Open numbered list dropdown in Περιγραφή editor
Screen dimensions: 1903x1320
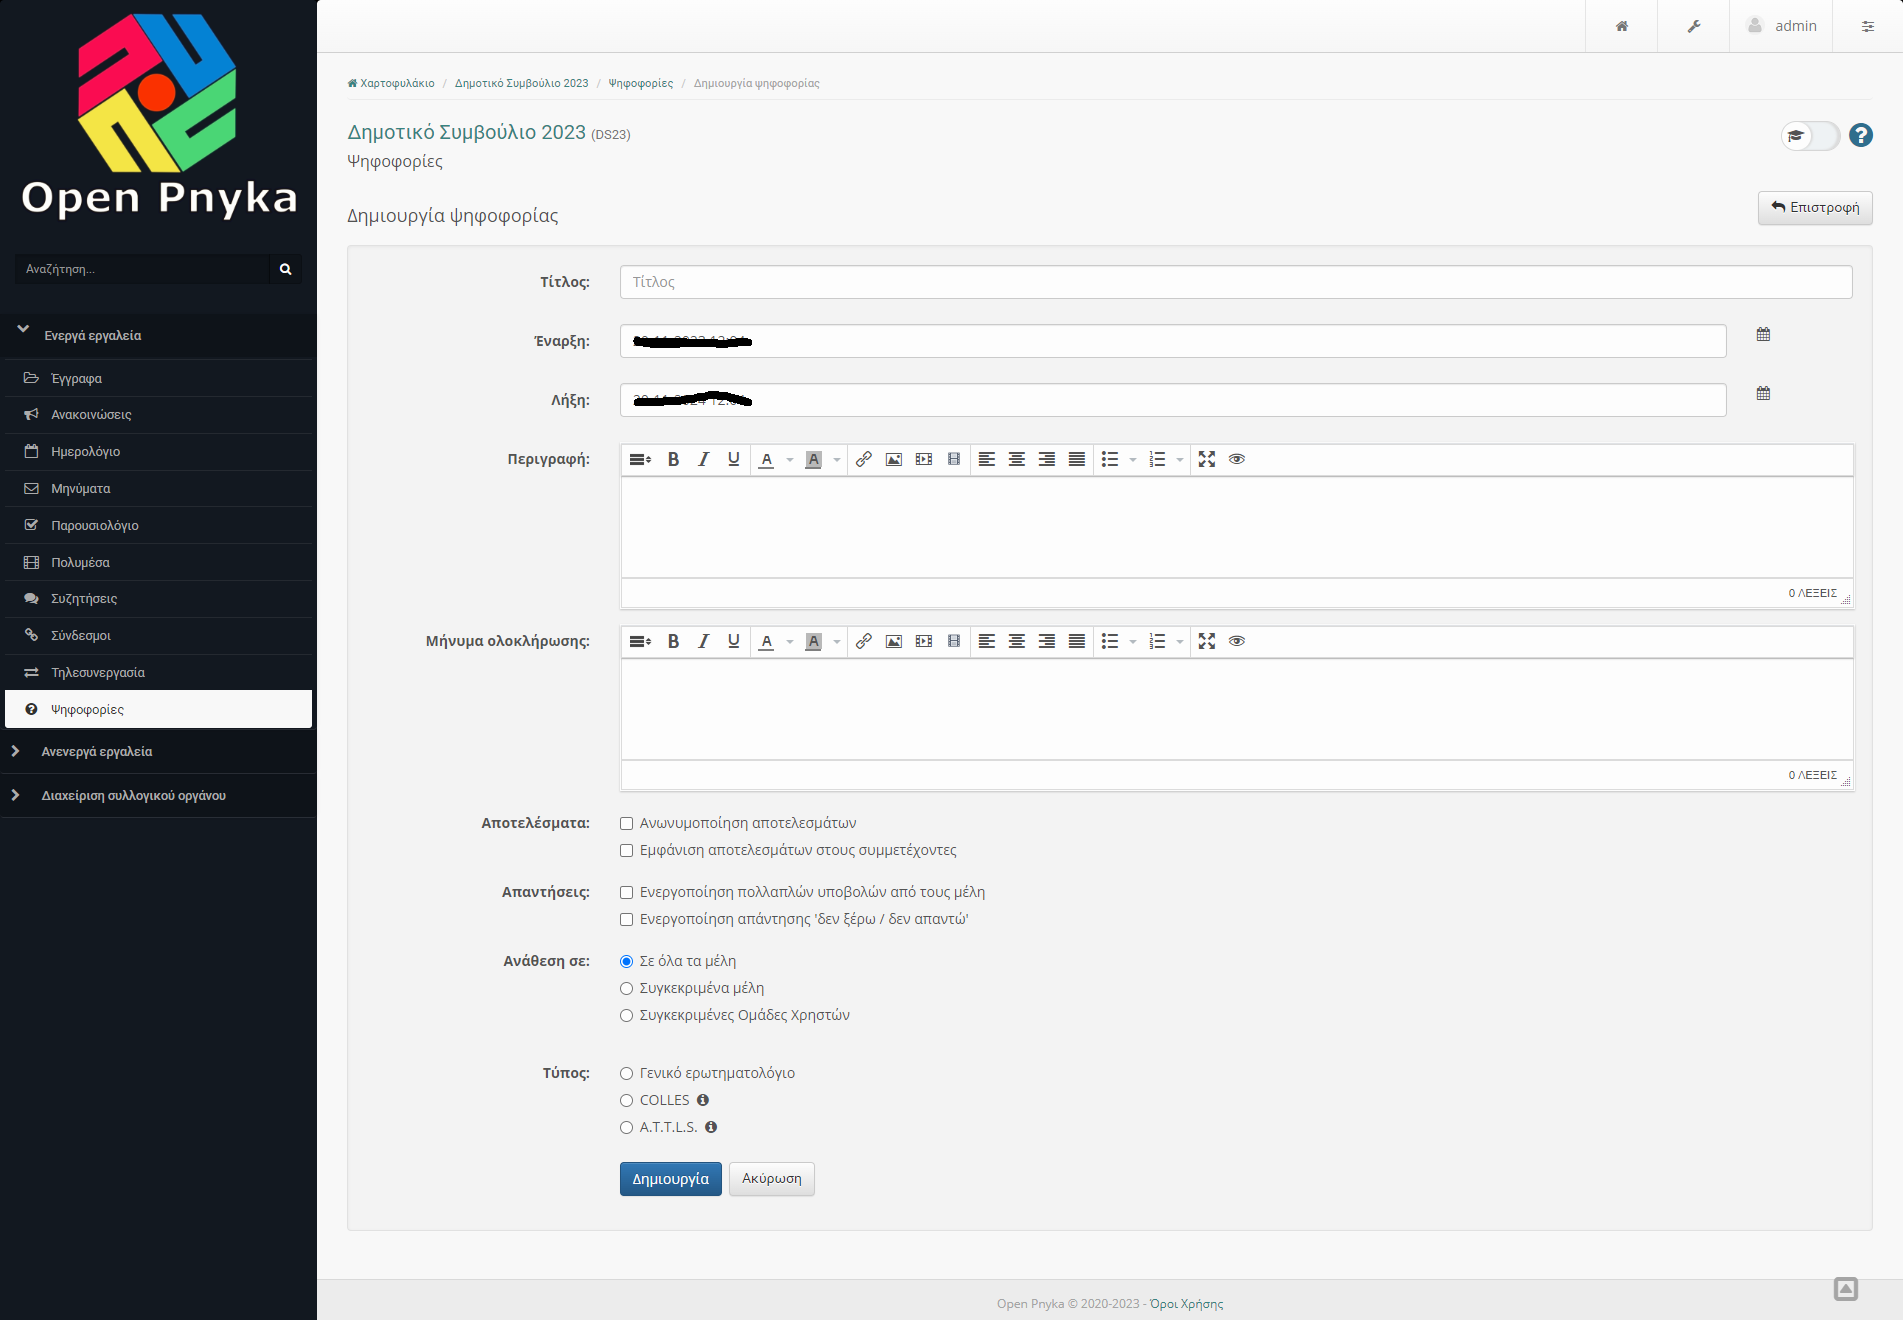coord(1180,460)
